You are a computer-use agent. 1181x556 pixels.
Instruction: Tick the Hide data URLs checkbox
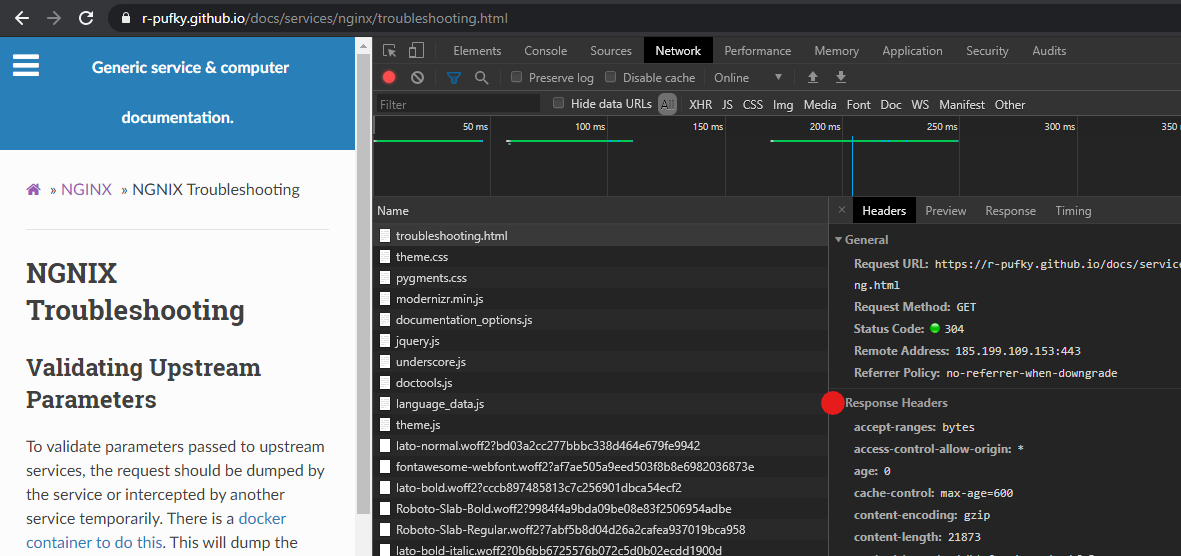(x=559, y=104)
